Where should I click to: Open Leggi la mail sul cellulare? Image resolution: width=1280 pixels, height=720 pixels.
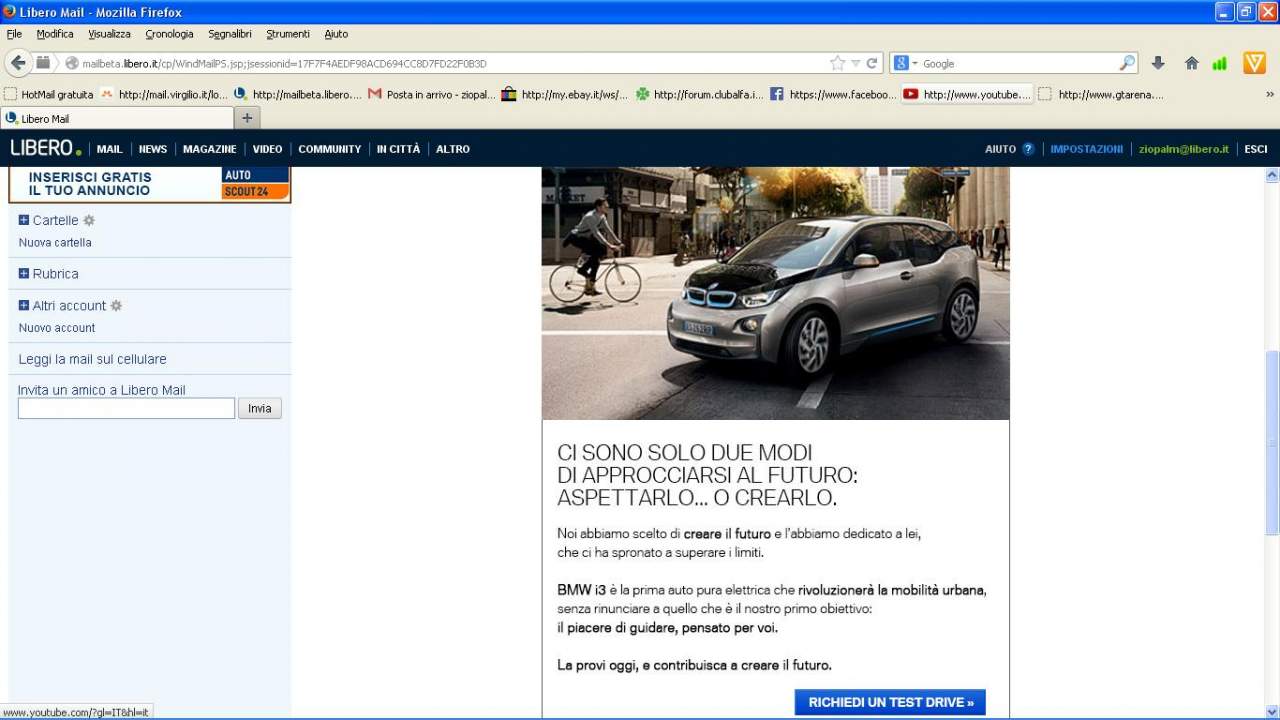coord(93,359)
